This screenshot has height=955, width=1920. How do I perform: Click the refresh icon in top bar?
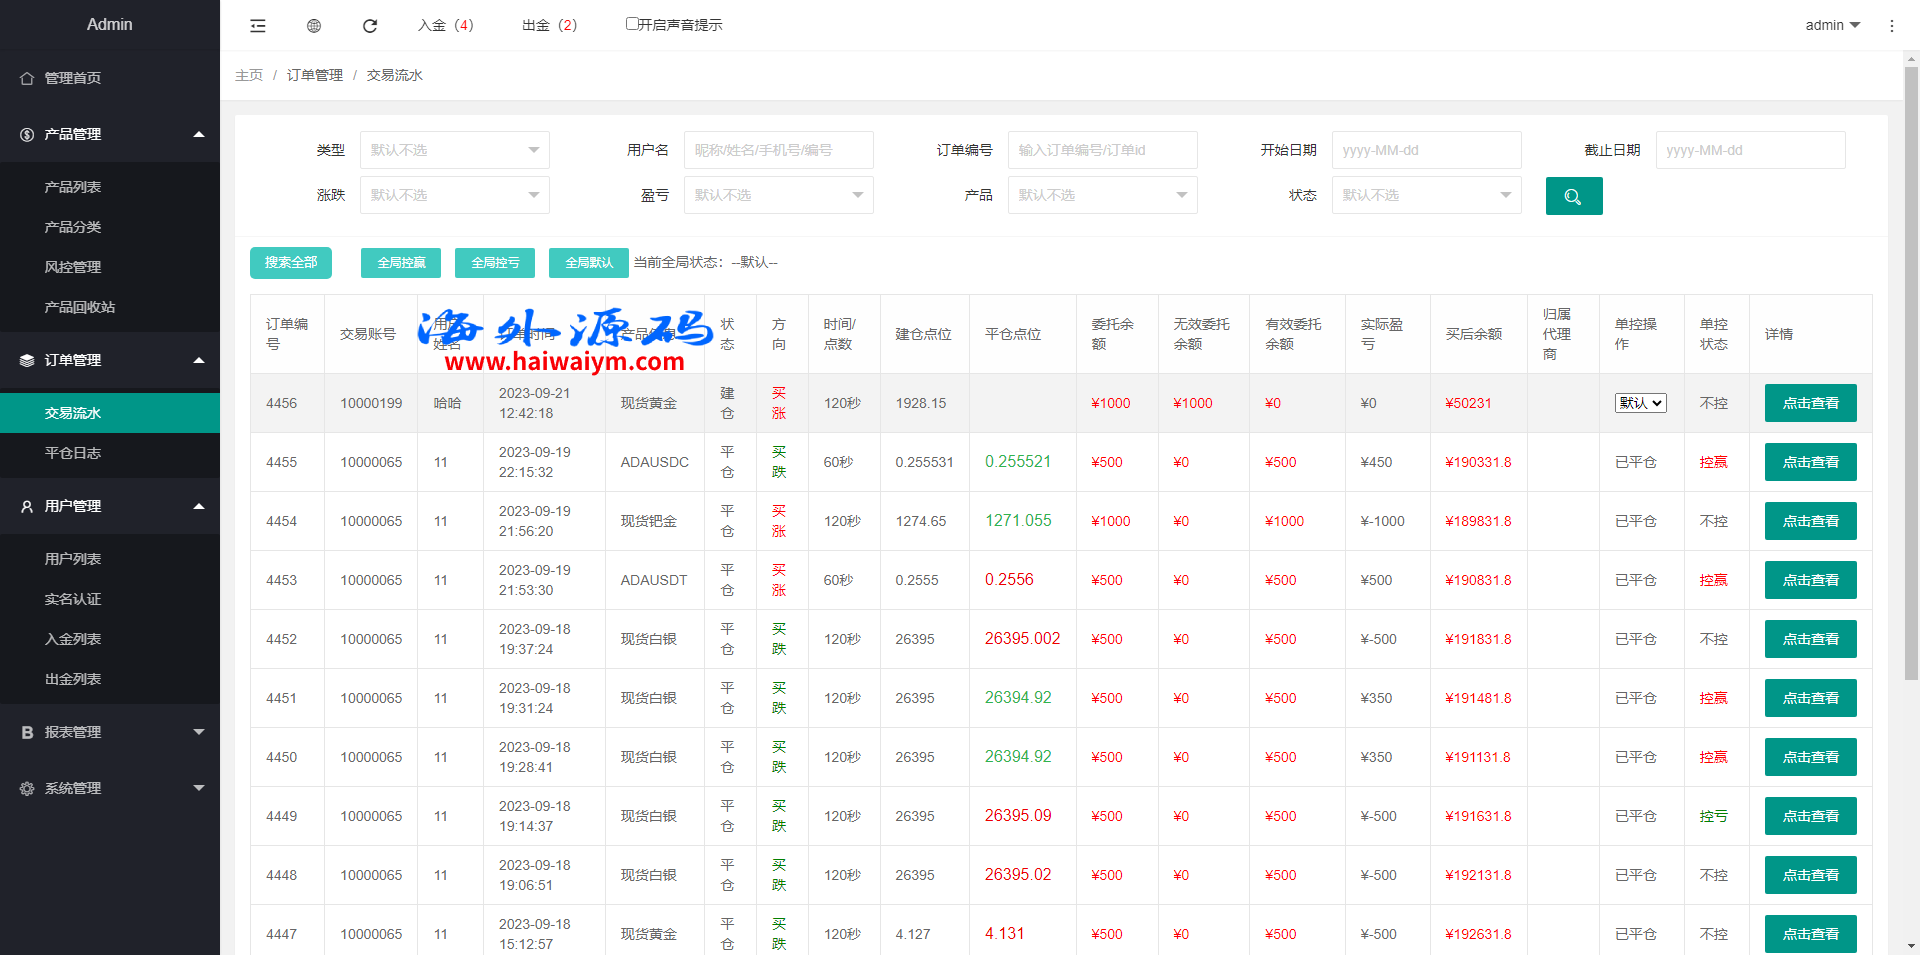(x=370, y=26)
